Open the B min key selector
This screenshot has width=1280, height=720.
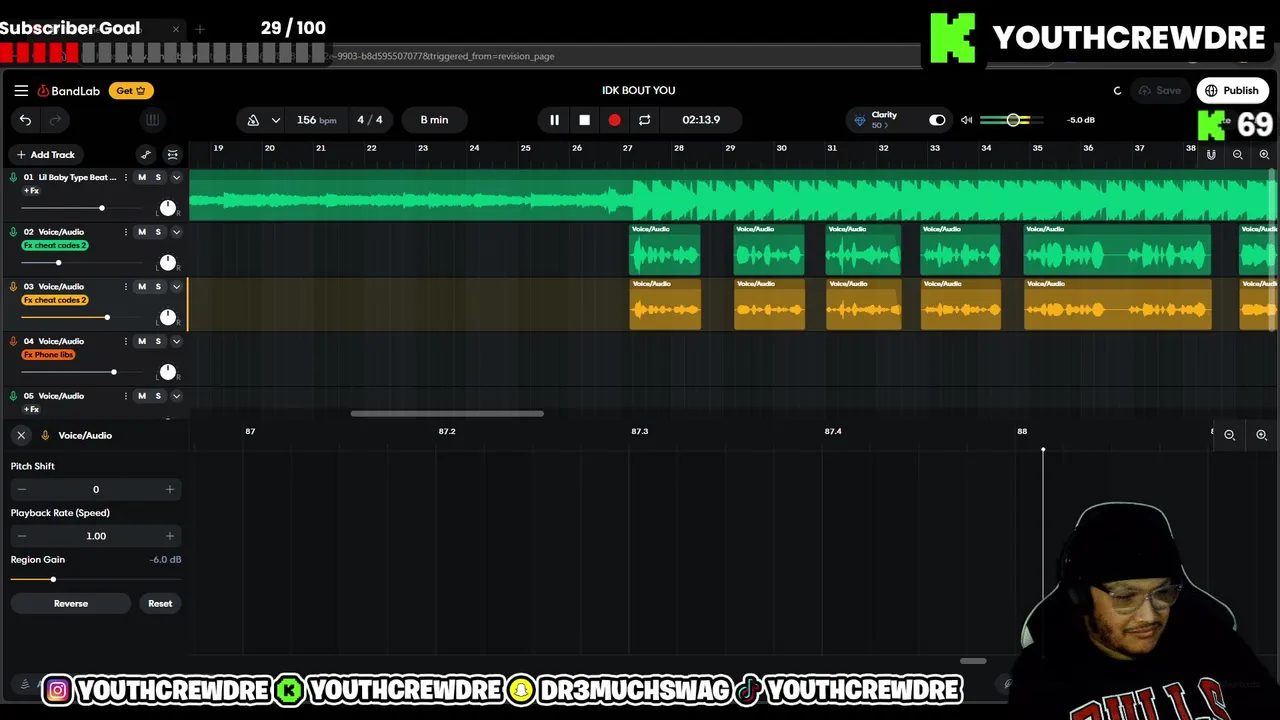coord(434,120)
